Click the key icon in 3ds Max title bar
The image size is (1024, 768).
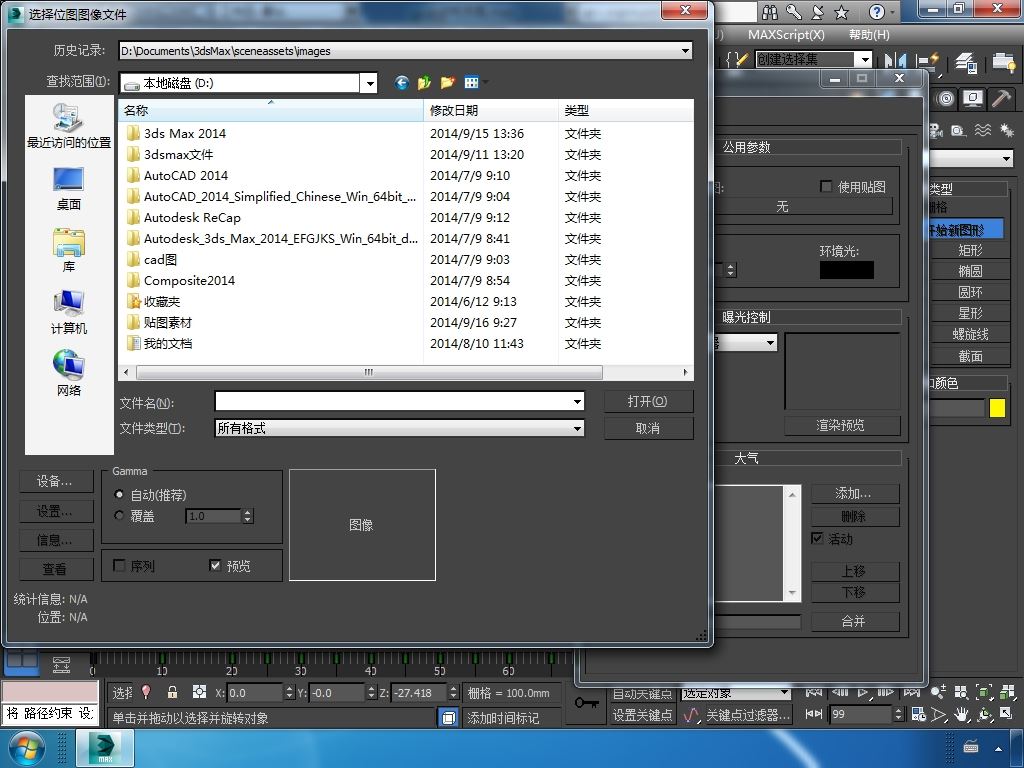point(794,12)
